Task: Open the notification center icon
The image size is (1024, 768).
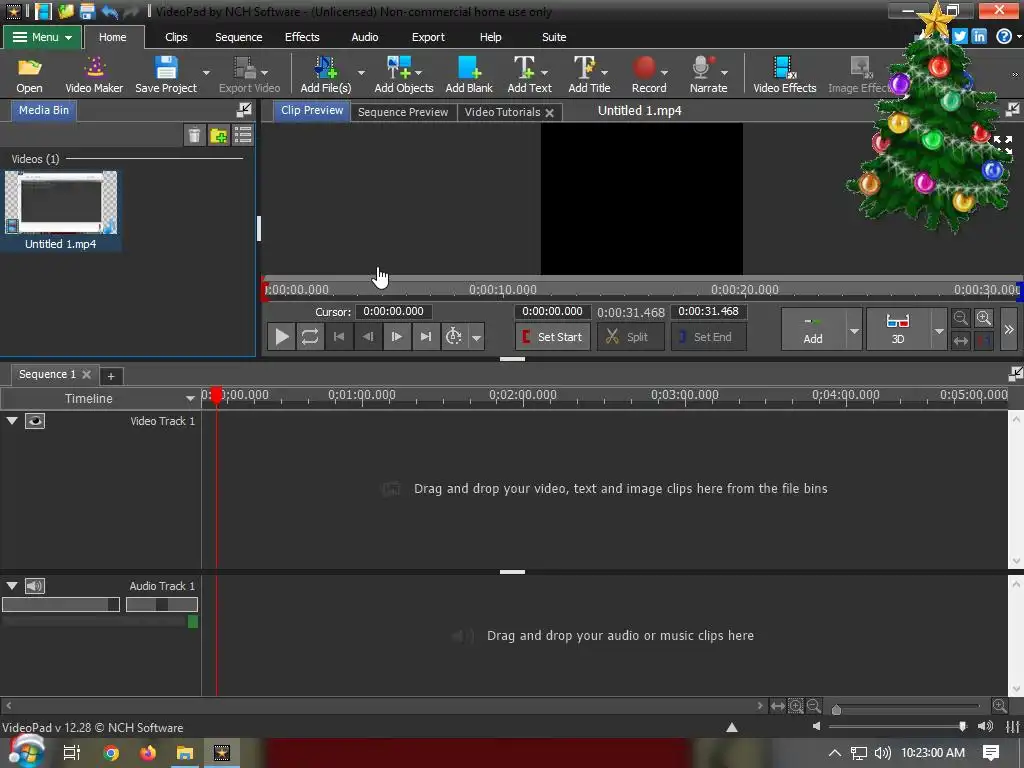Action: [991, 753]
